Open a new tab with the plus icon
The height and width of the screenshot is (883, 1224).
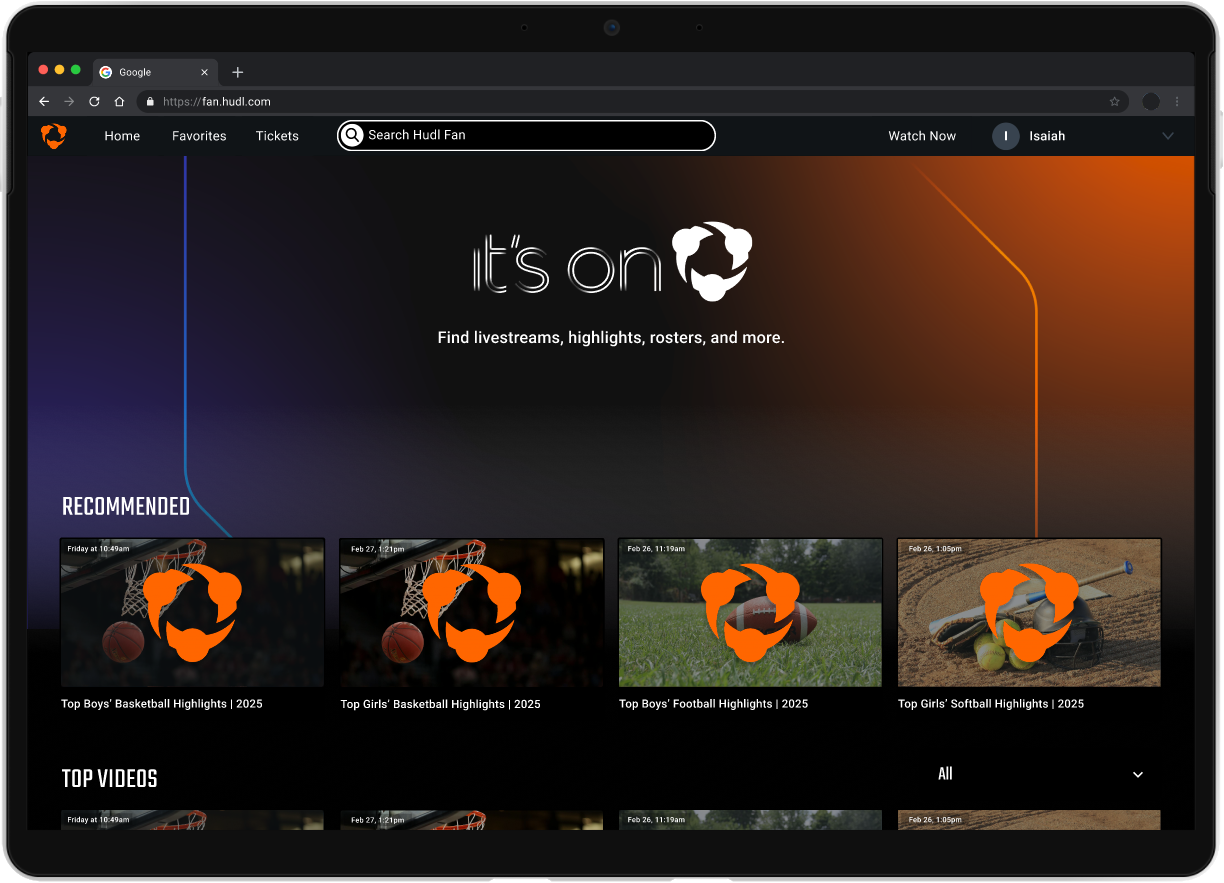click(x=237, y=72)
